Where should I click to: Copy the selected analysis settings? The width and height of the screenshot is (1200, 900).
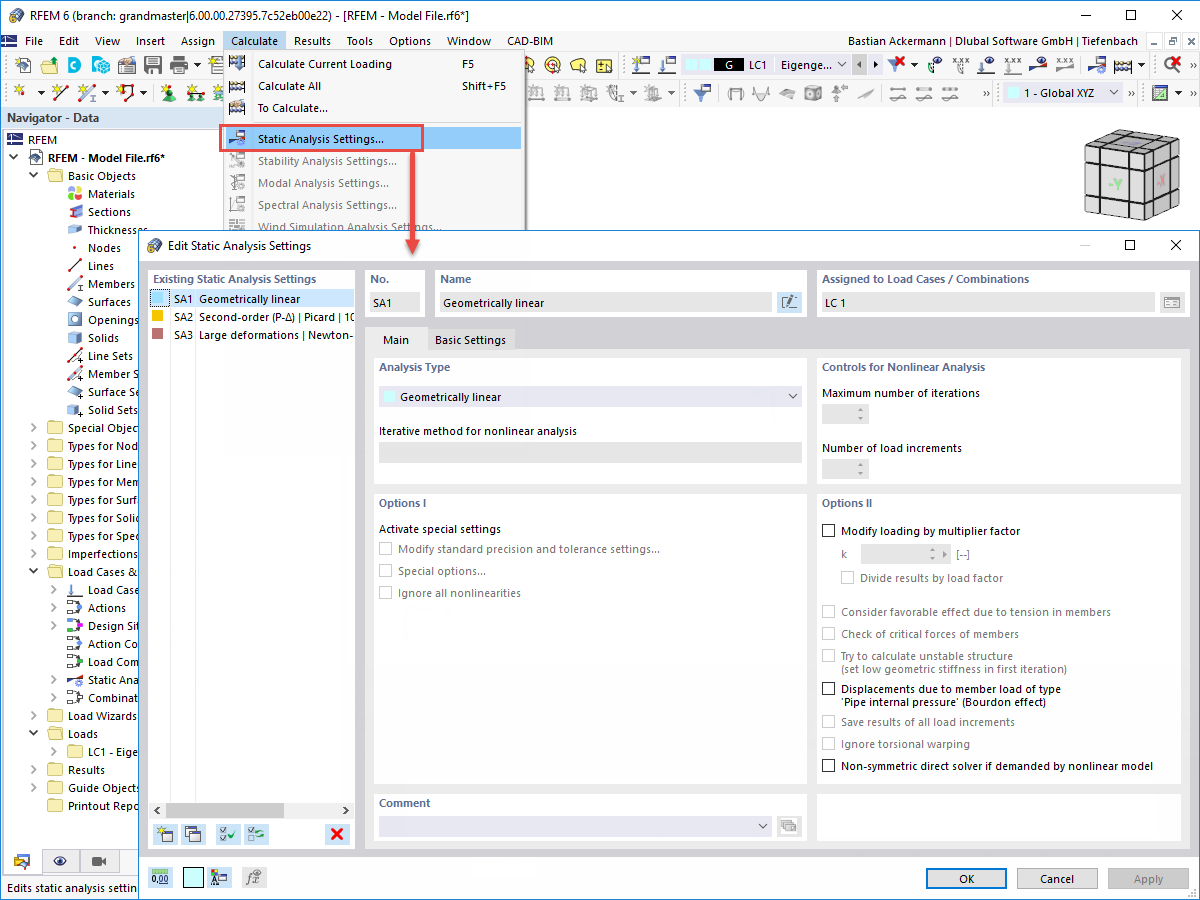[194, 833]
